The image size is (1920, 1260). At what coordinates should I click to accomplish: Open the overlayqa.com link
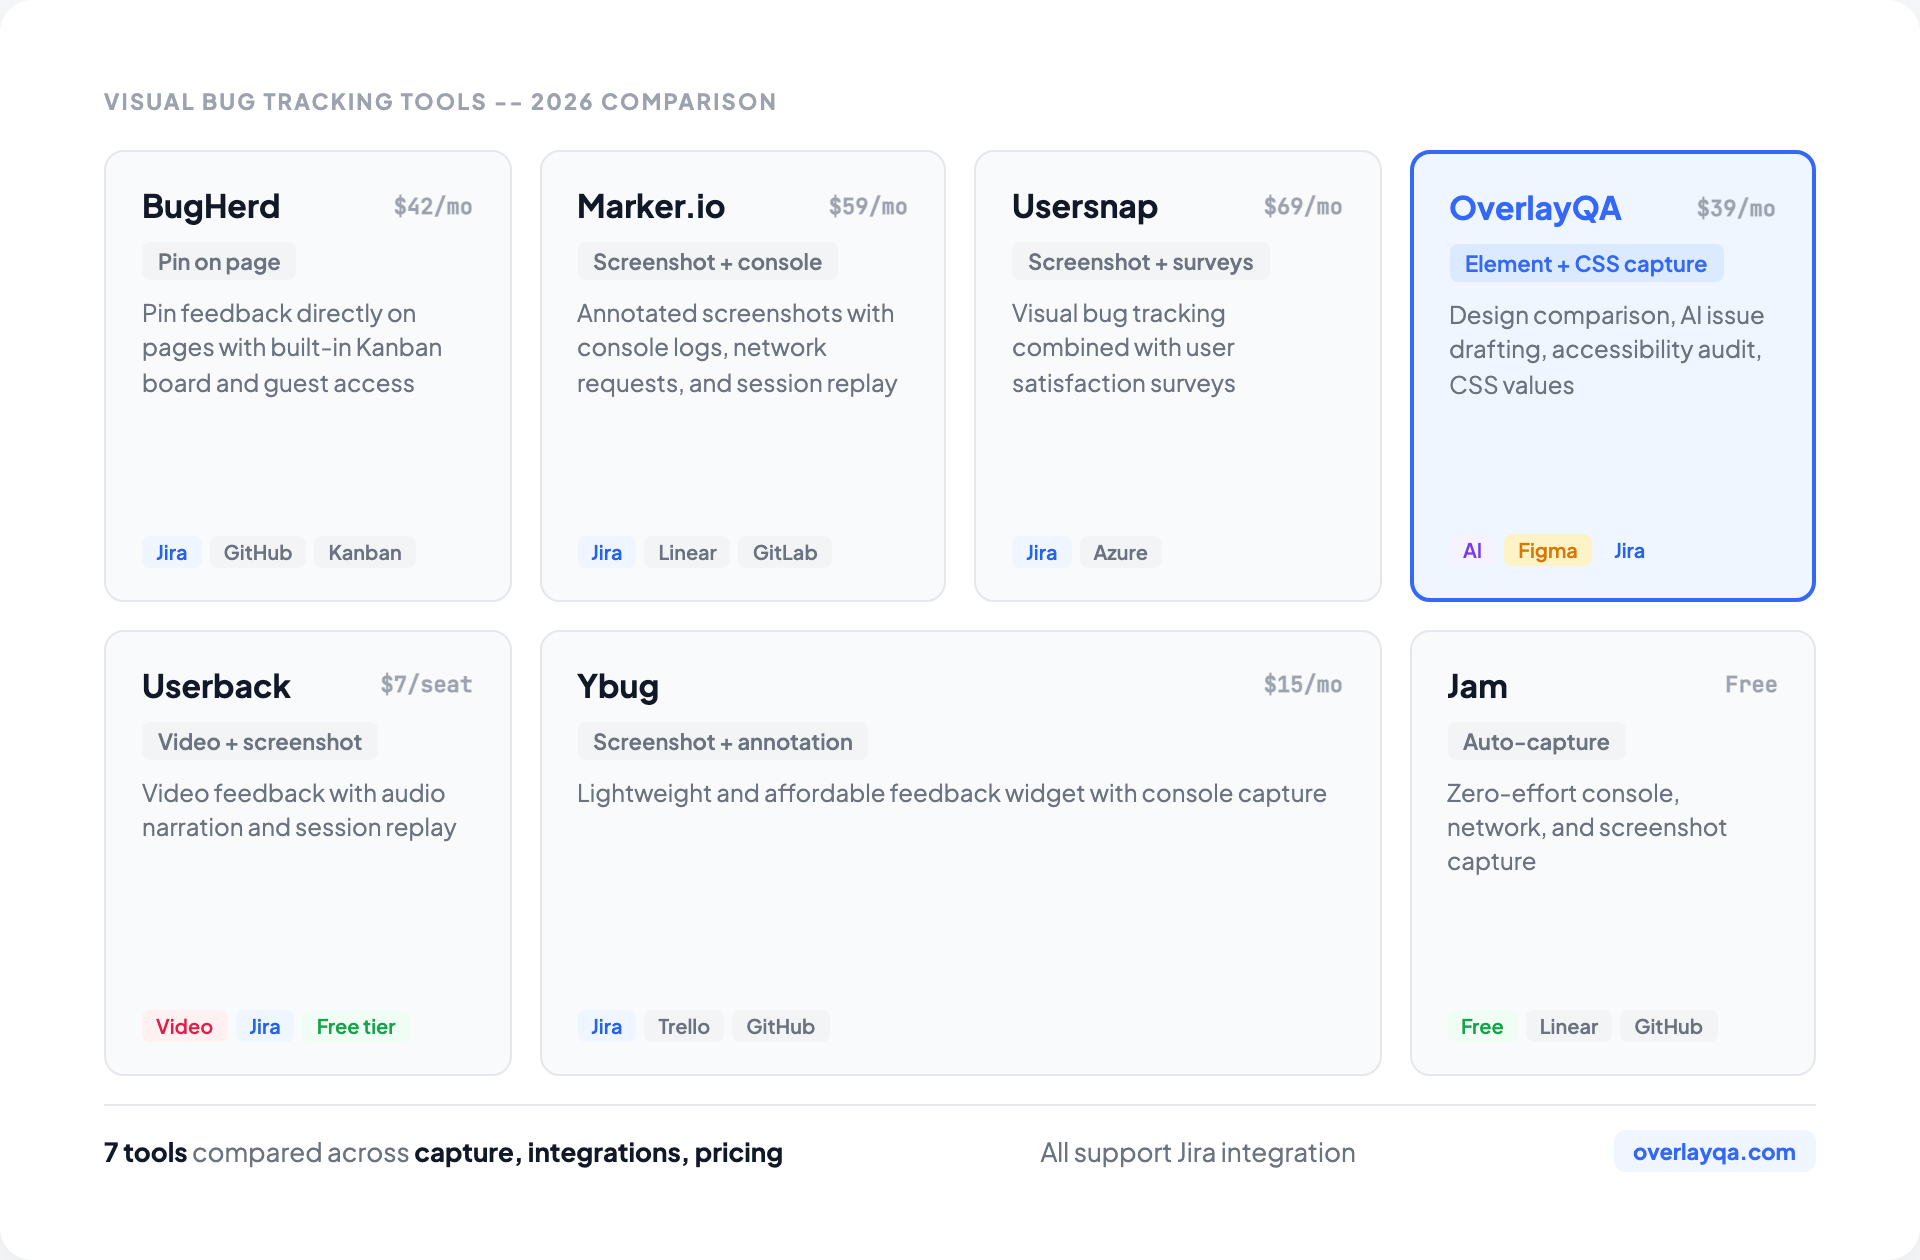(1714, 1152)
